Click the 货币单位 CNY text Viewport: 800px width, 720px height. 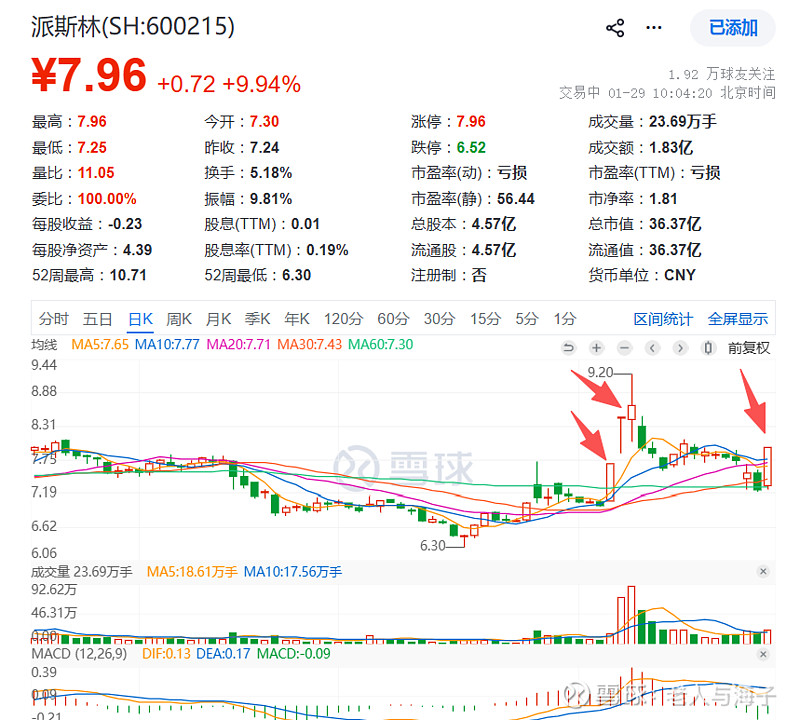pyautogui.click(x=680, y=275)
